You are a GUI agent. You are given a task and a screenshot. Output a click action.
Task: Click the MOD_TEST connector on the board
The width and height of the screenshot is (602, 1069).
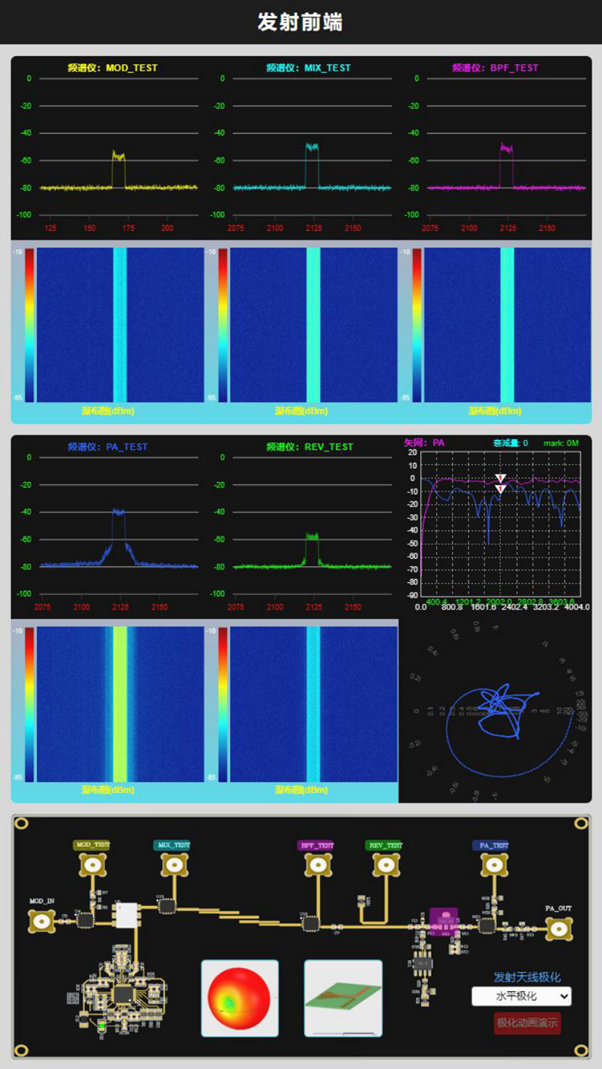(94, 868)
